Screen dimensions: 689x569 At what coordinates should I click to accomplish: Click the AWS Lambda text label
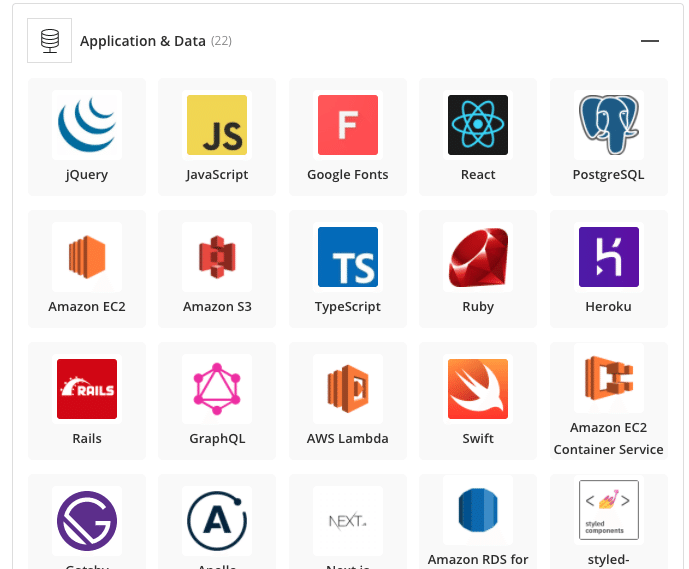348,439
